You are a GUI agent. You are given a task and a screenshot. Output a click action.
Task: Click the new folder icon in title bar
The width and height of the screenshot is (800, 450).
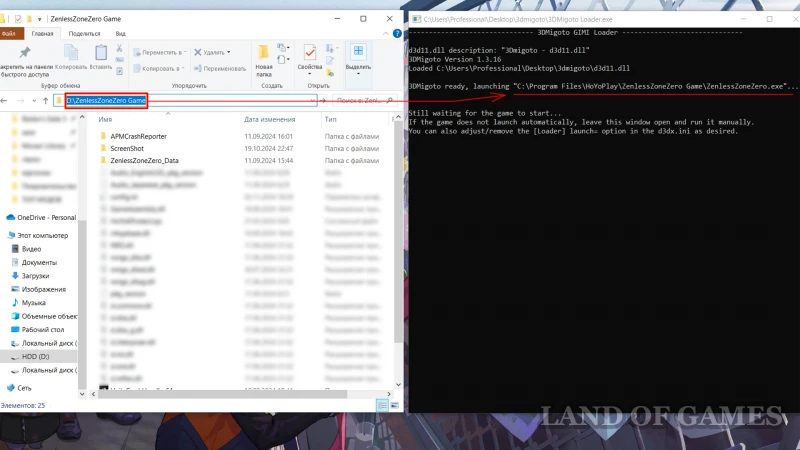click(x=30, y=19)
